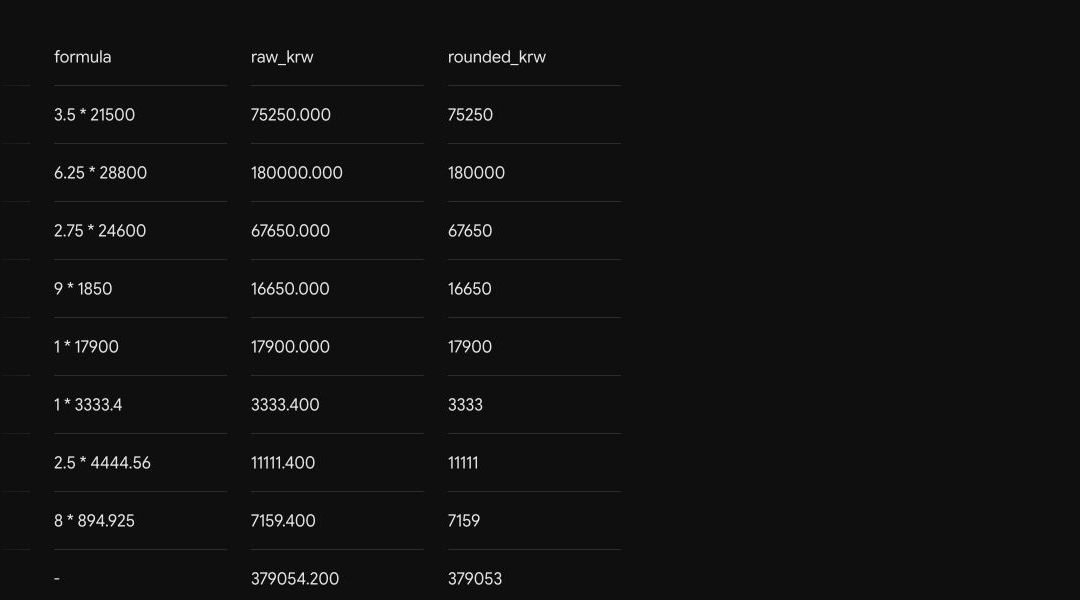
Task: Click the raw value 180000.000
Action: tap(297, 173)
